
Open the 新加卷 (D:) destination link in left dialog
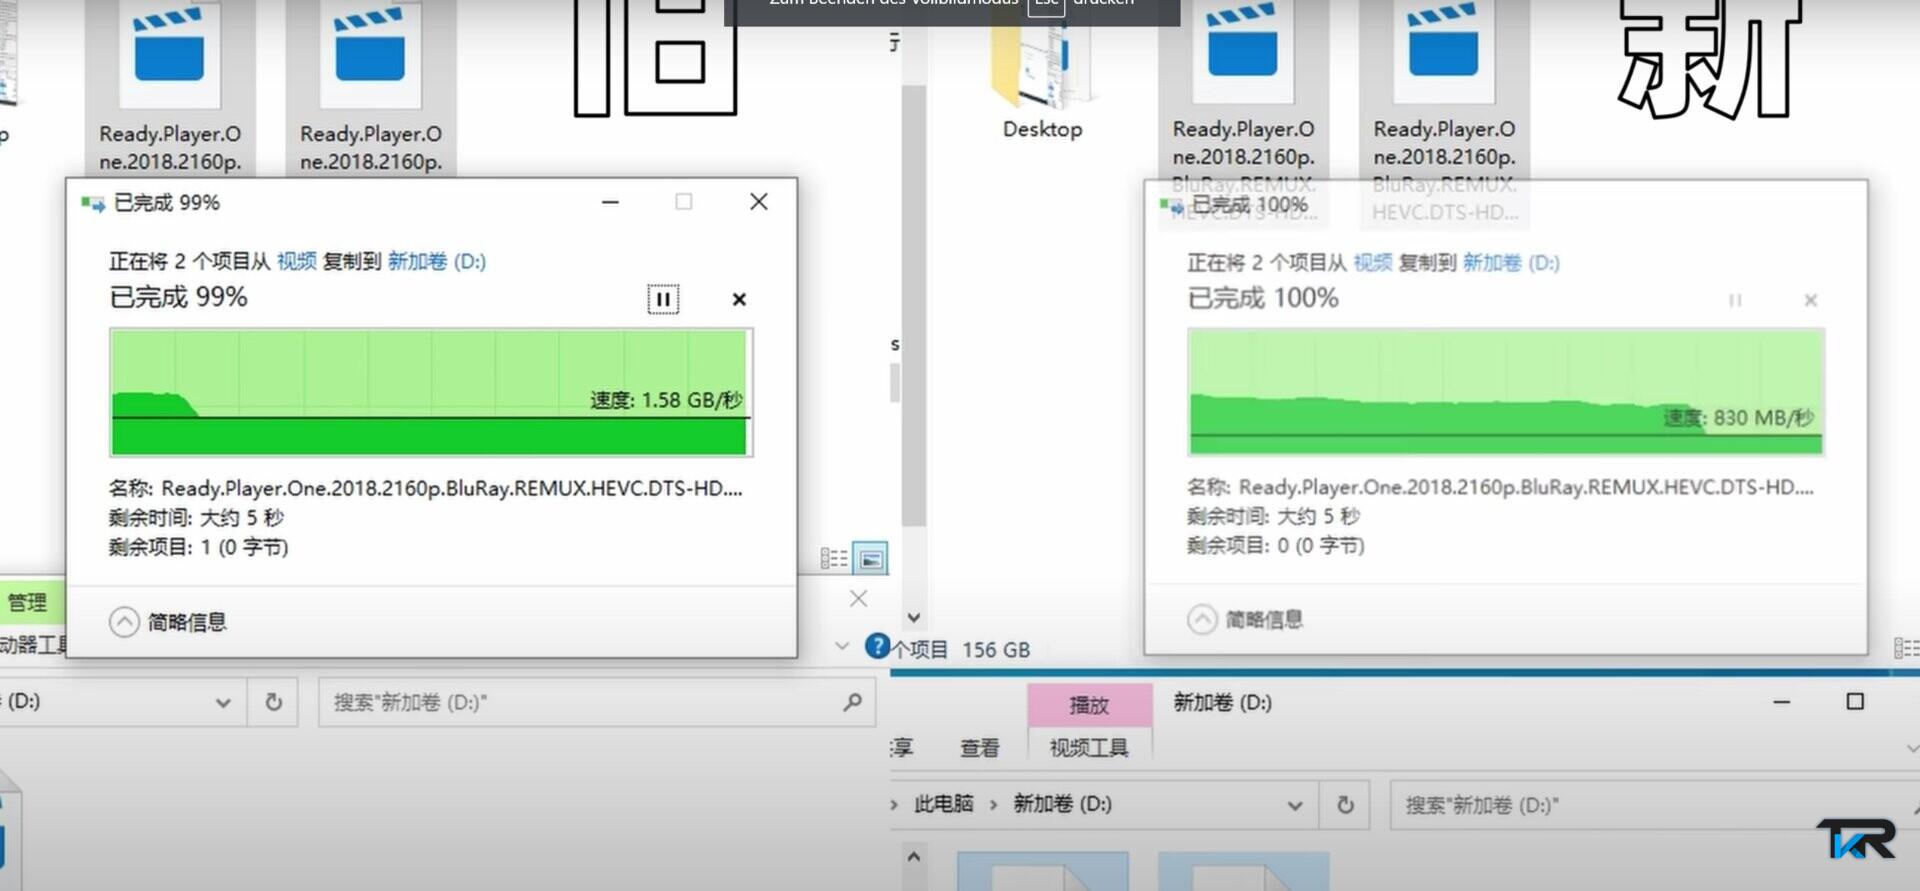437,261
